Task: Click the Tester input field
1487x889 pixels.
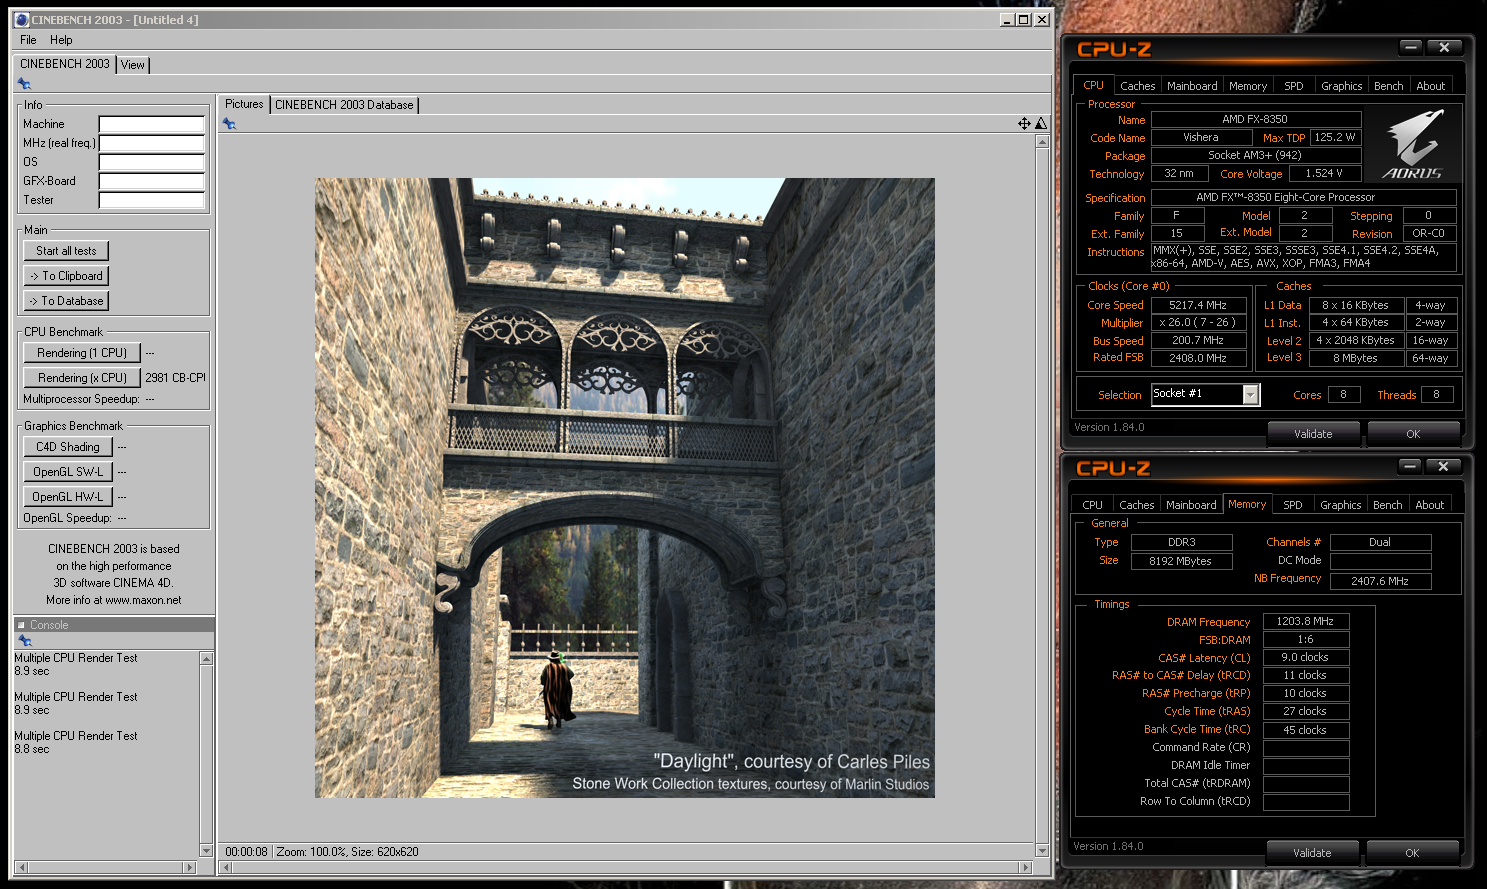Action: [x=152, y=200]
